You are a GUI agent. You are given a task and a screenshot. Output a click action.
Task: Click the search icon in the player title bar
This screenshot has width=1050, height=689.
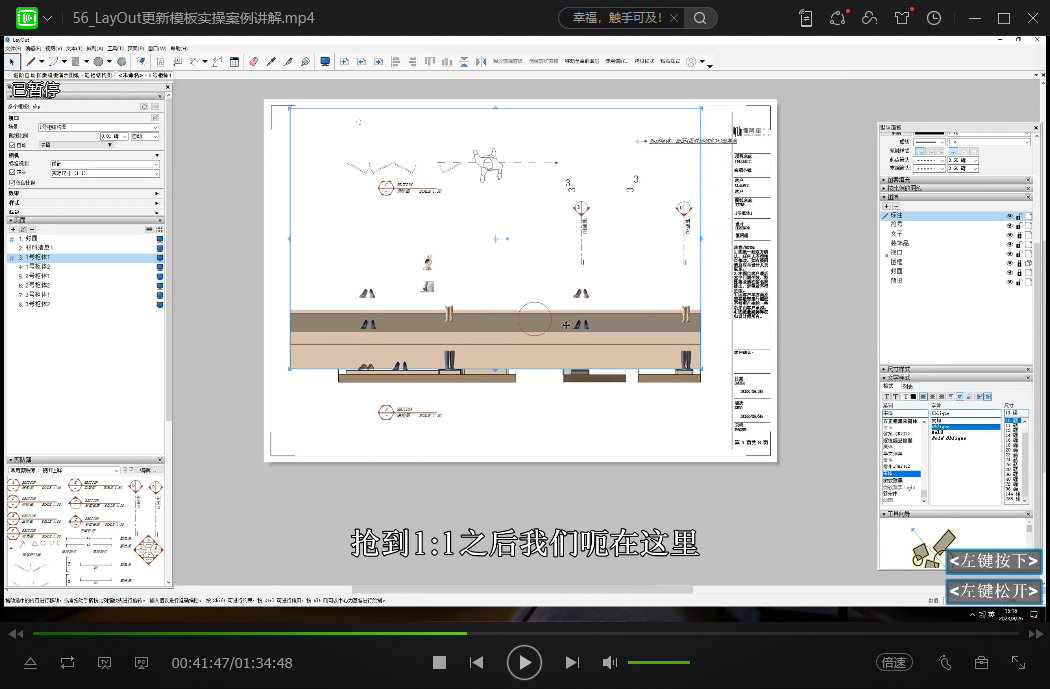coord(700,18)
